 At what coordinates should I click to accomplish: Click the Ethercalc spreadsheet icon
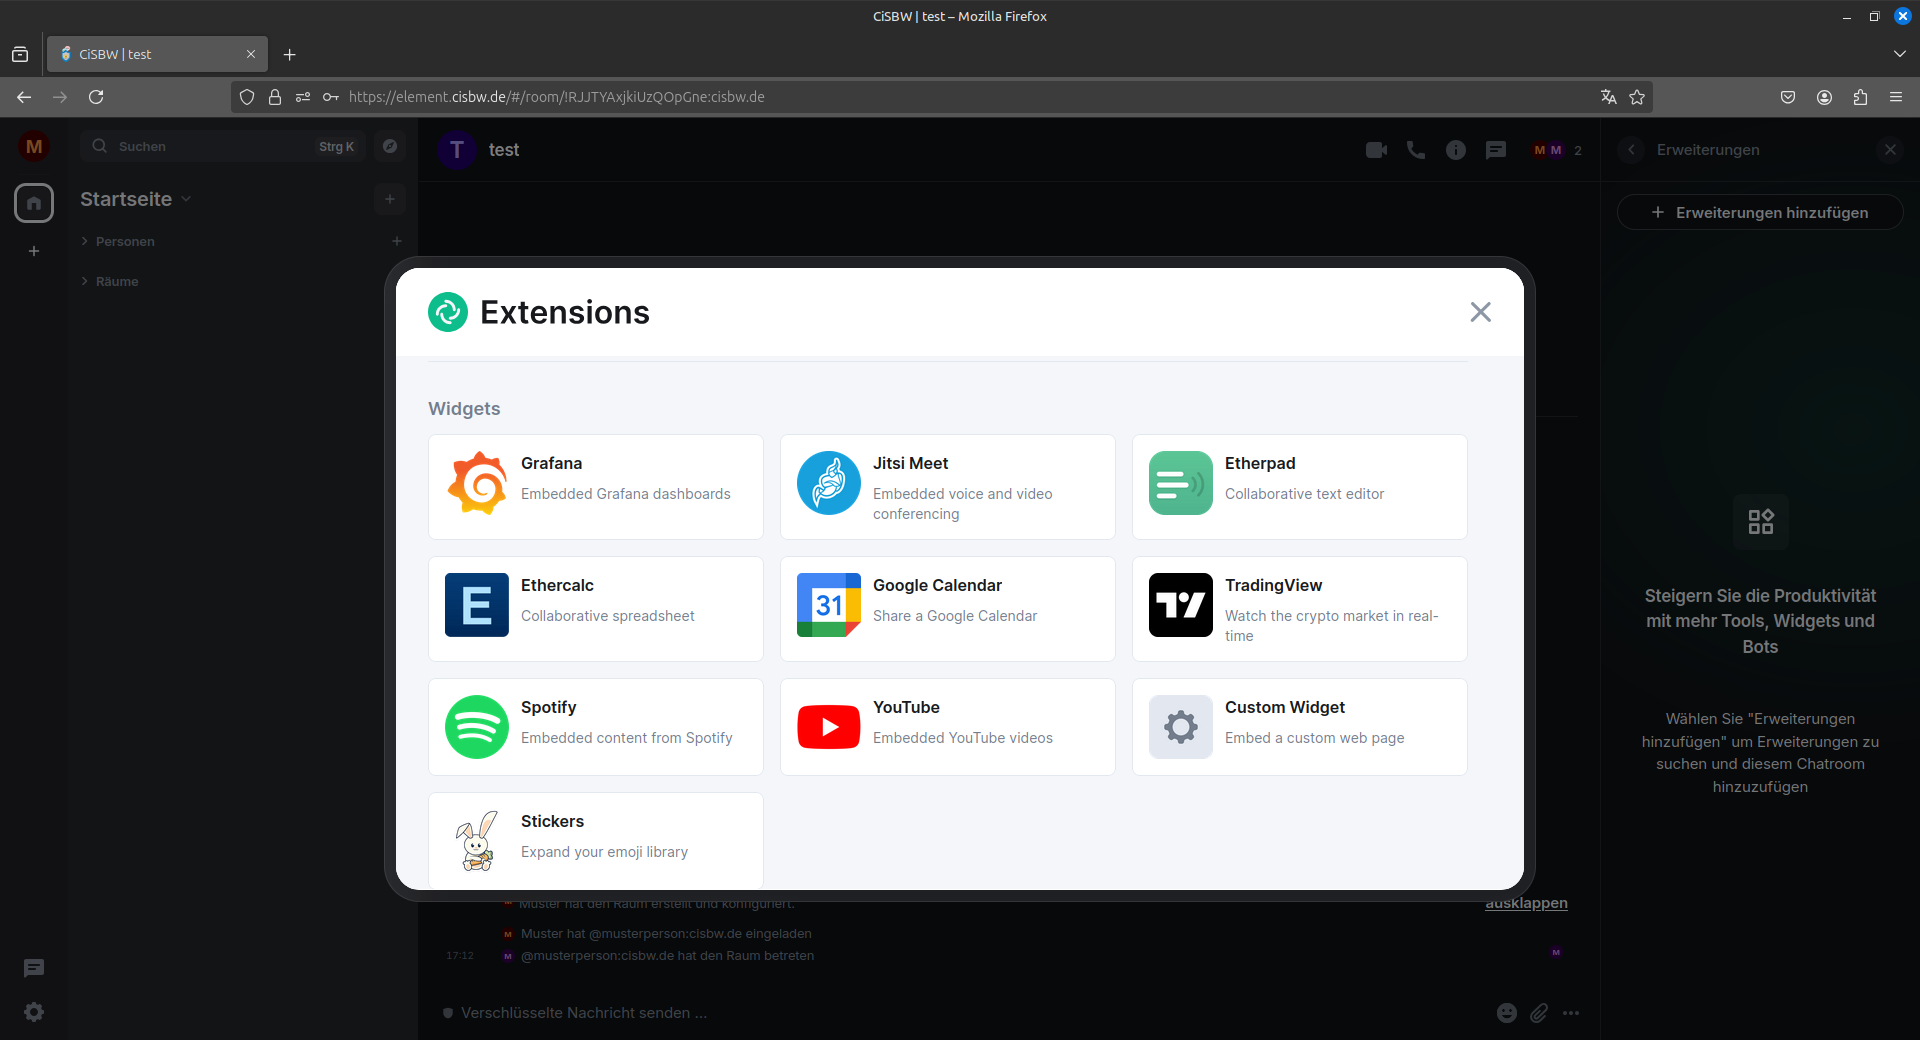[477, 605]
